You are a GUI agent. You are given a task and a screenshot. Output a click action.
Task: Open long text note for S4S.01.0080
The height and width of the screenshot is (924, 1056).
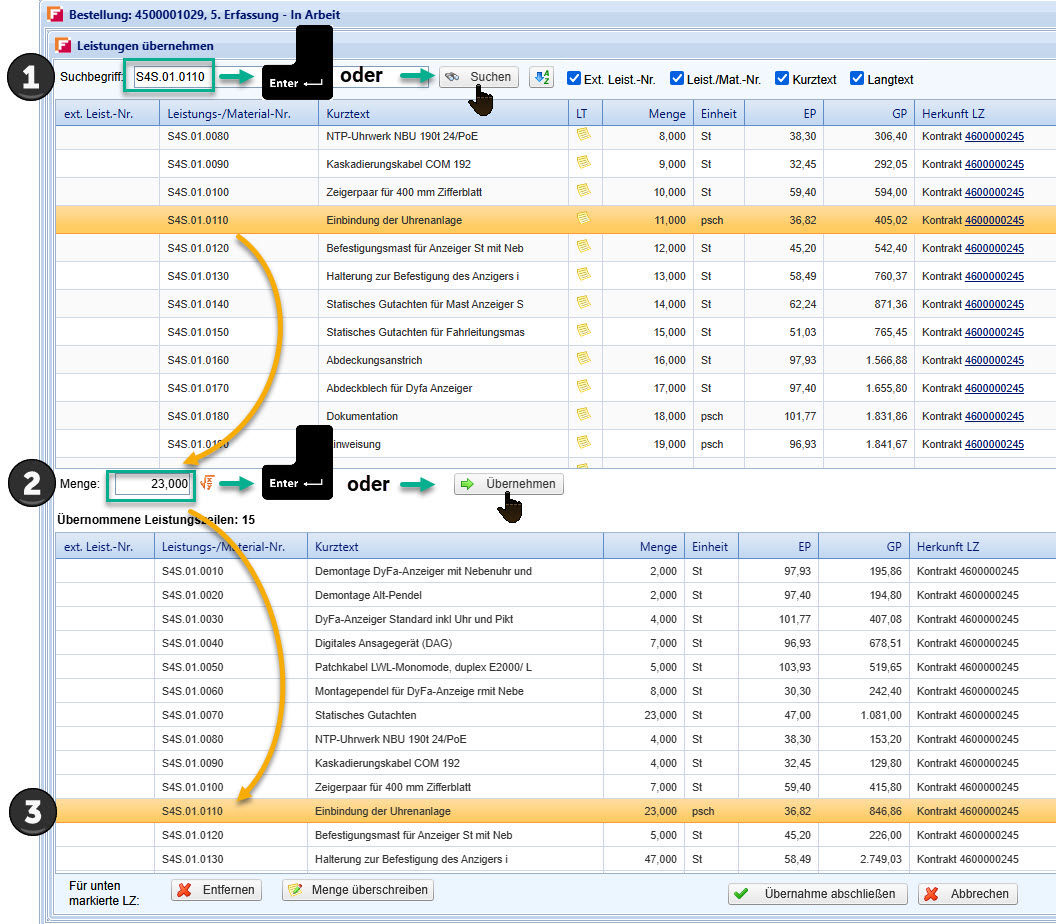[x=583, y=135]
